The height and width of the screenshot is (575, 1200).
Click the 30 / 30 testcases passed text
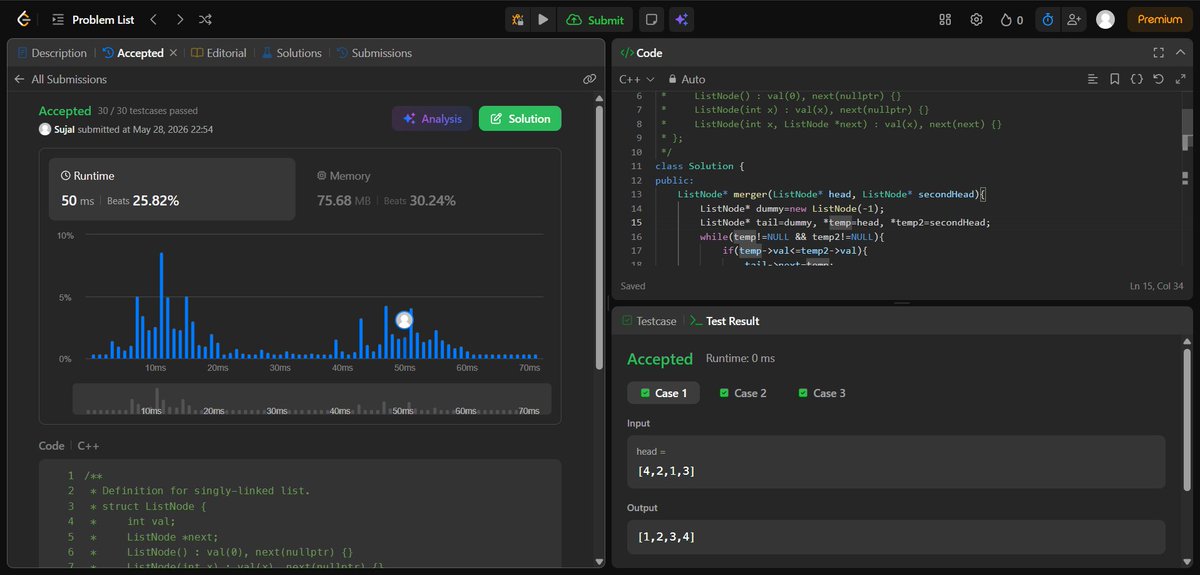pyautogui.click(x=148, y=112)
